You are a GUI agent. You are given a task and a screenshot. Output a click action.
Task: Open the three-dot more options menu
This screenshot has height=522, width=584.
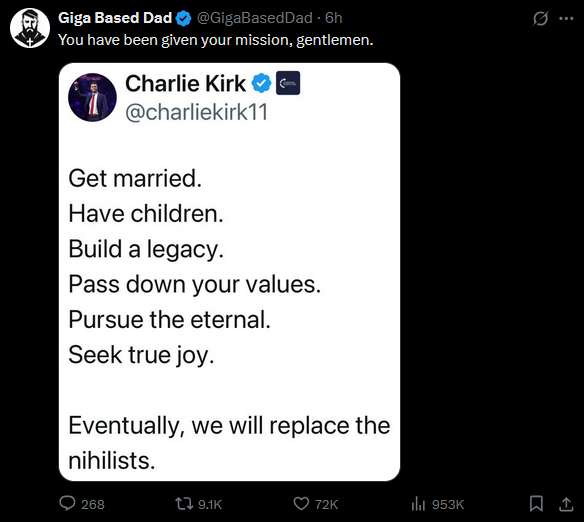tap(566, 18)
